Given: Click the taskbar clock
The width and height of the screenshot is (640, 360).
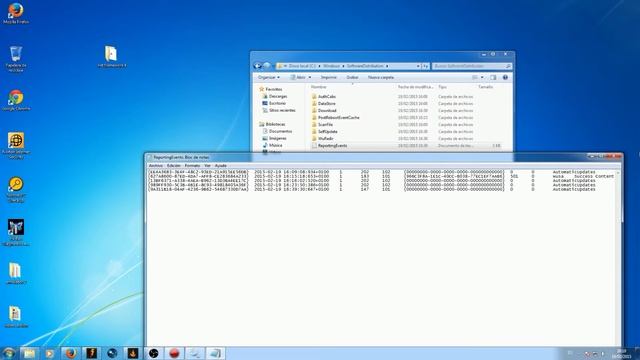Looking at the screenshot, I should click(x=621, y=353).
